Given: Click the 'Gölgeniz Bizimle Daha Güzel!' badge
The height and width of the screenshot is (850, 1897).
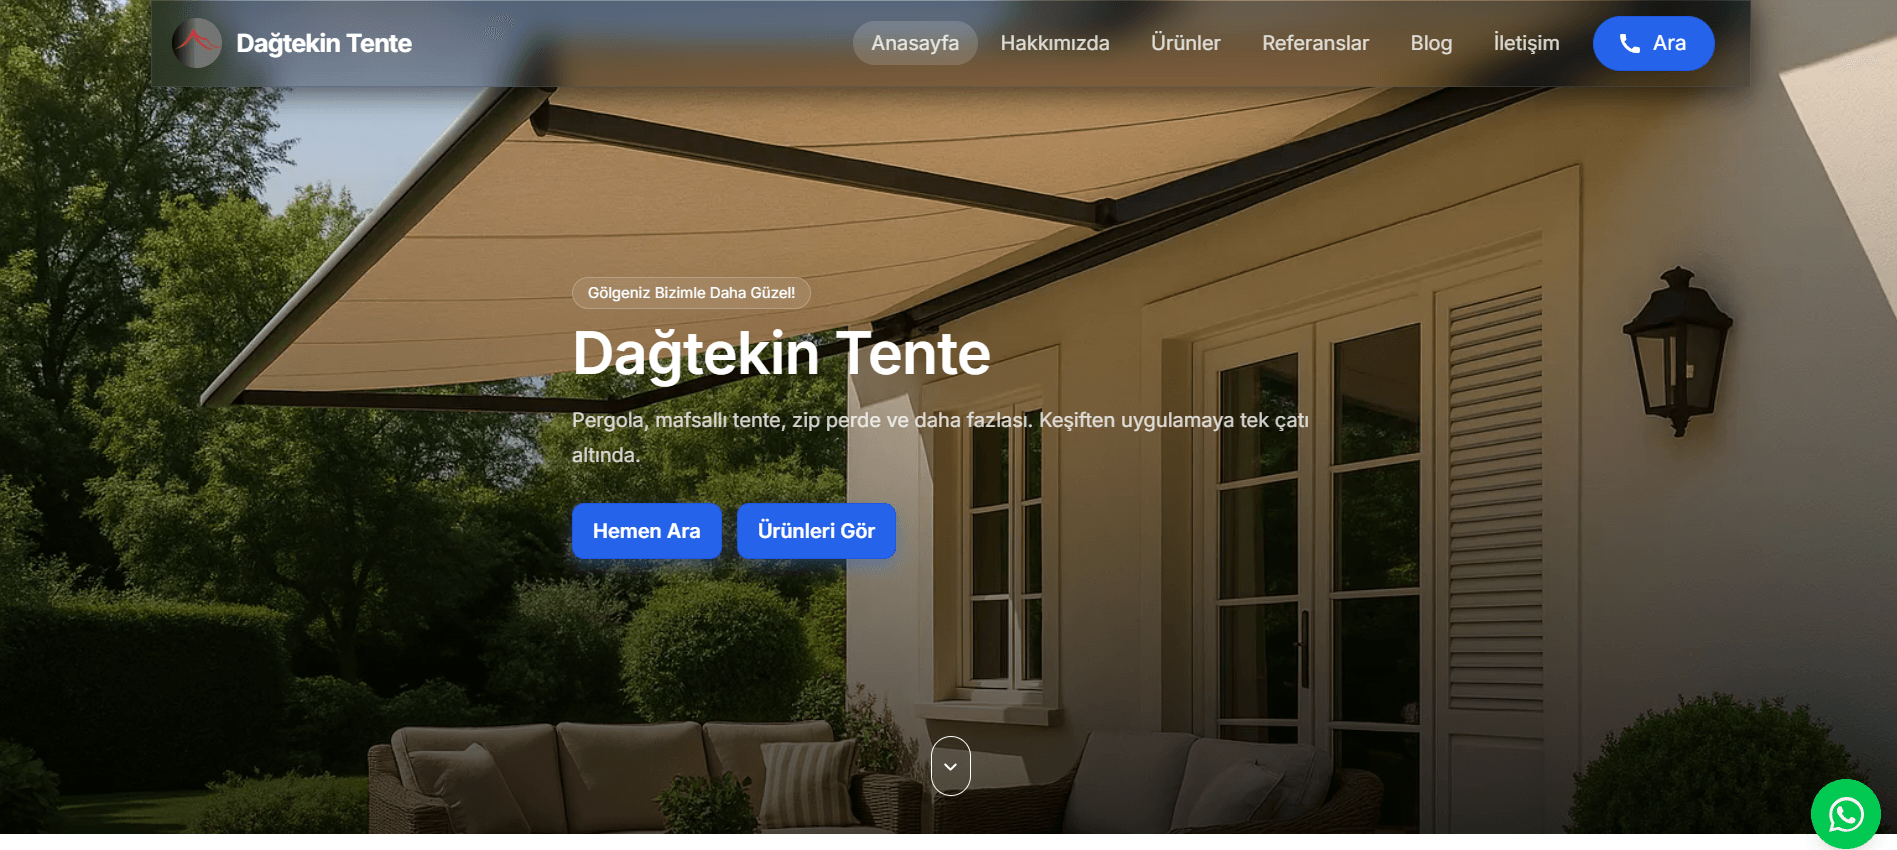Looking at the screenshot, I should [x=691, y=293].
